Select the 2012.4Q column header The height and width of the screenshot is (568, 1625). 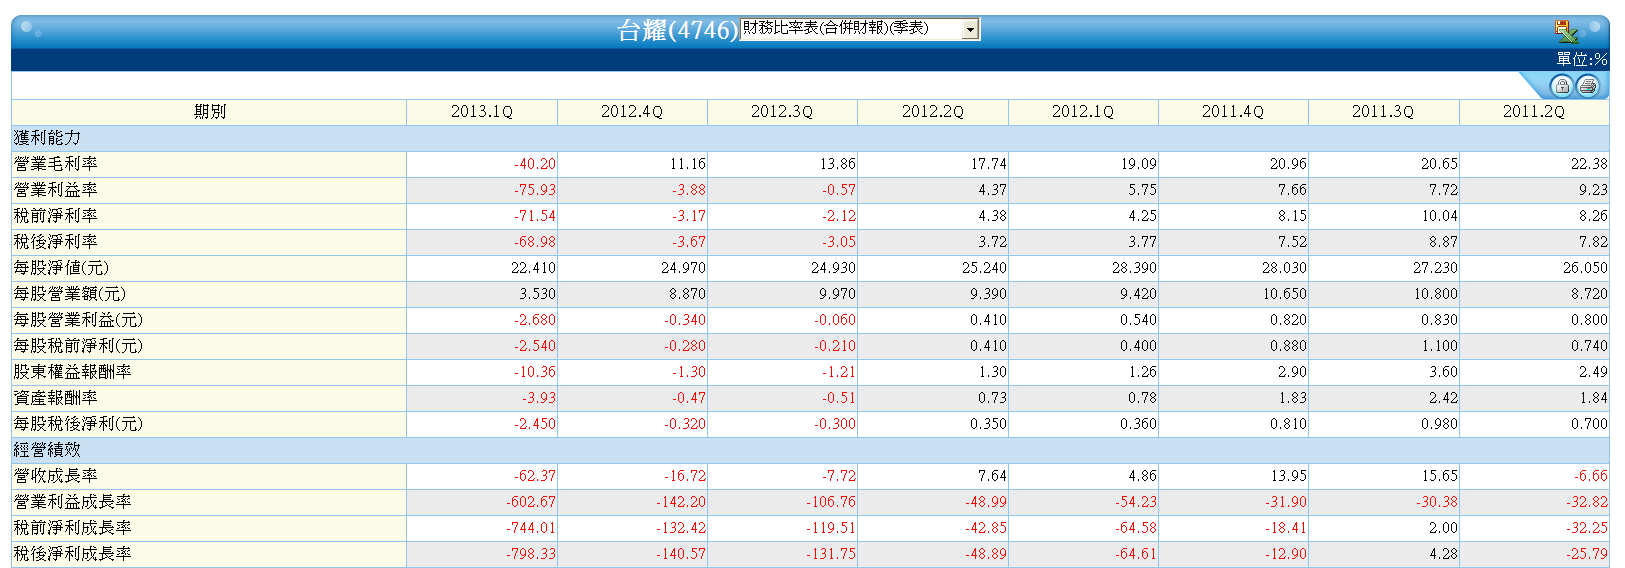[632, 112]
